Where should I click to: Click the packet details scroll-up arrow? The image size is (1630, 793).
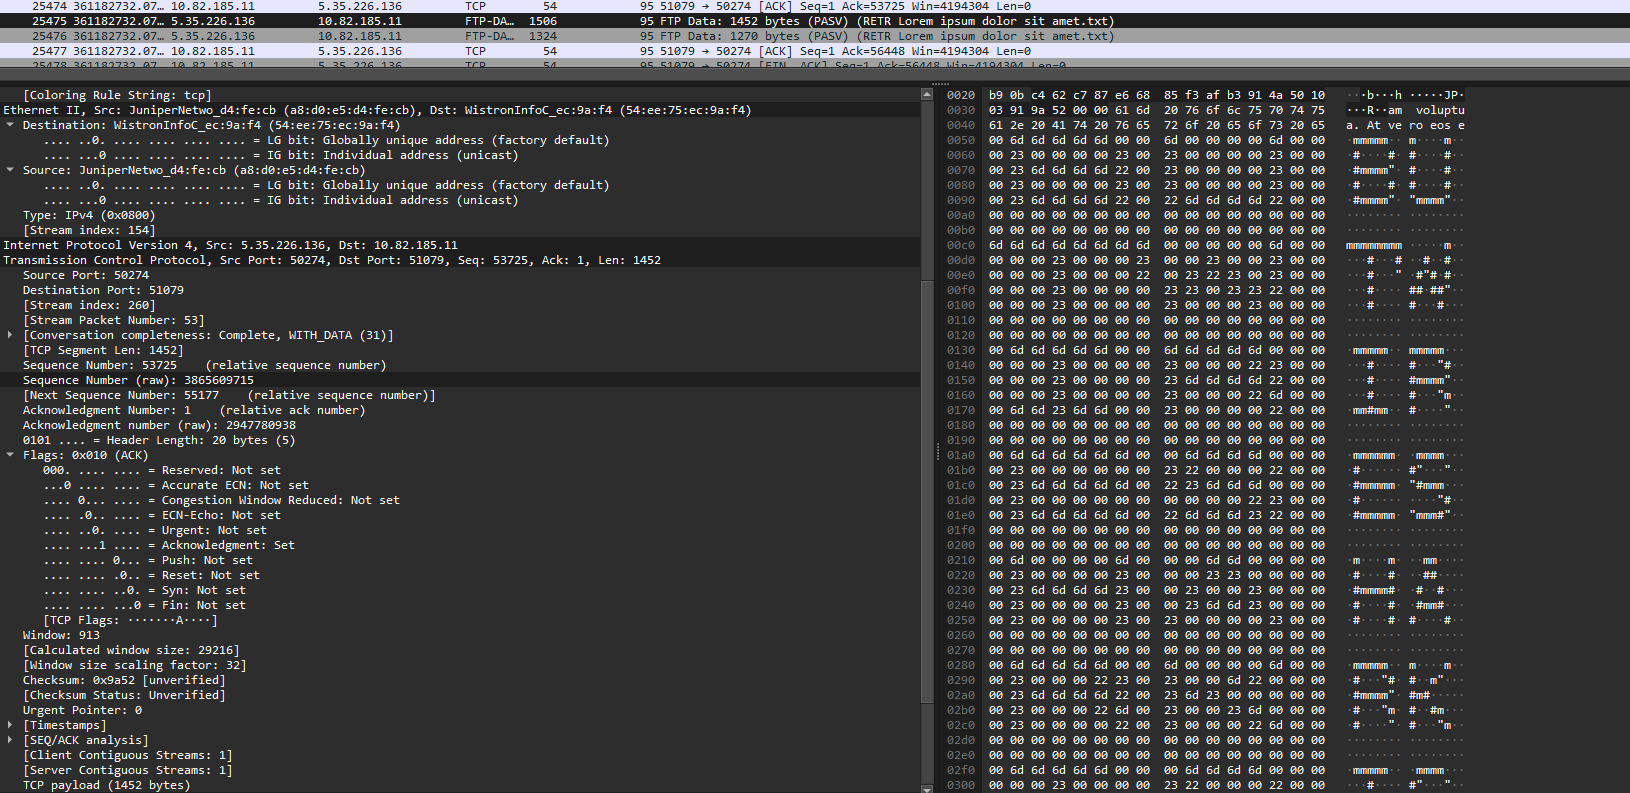[926, 94]
